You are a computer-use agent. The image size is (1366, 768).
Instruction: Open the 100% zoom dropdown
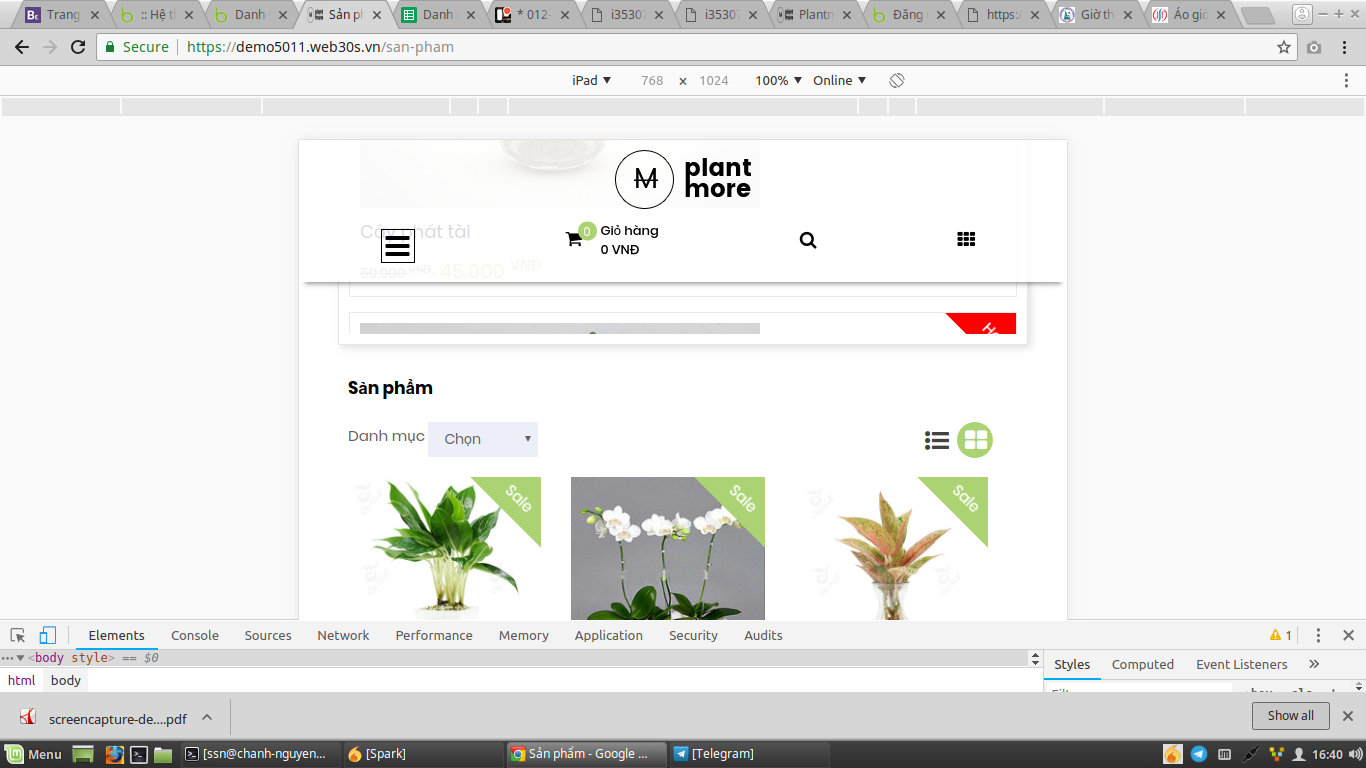[x=778, y=80]
